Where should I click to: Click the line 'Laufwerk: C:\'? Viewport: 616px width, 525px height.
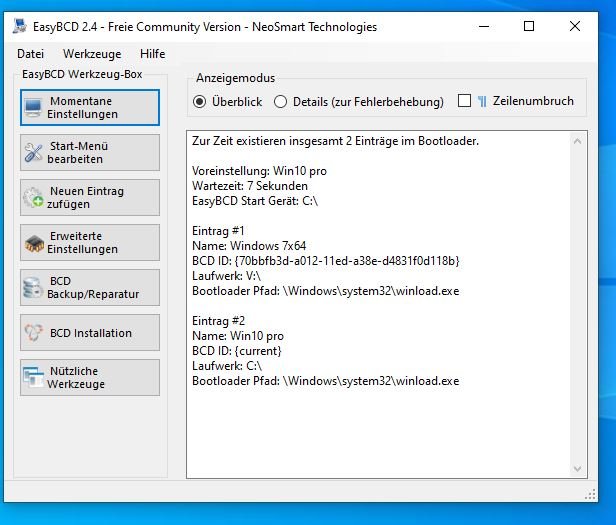tap(227, 366)
